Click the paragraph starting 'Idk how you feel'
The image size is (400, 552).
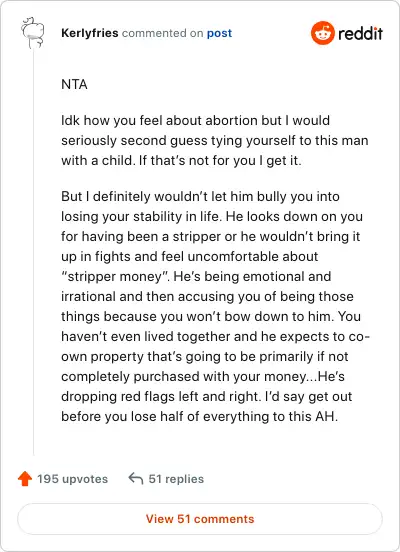tap(215, 140)
